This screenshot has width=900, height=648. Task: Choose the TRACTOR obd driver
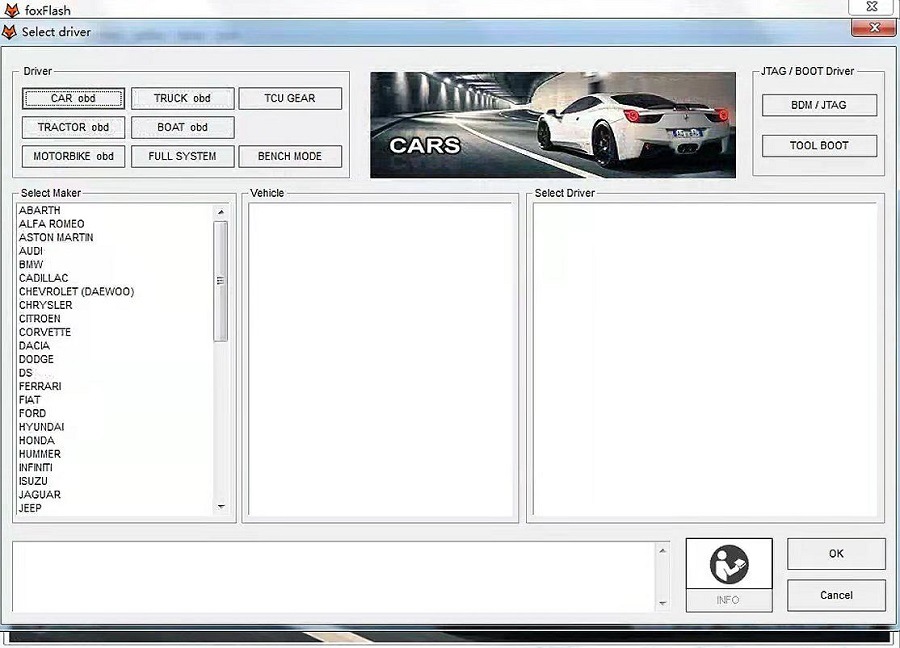[x=72, y=127]
